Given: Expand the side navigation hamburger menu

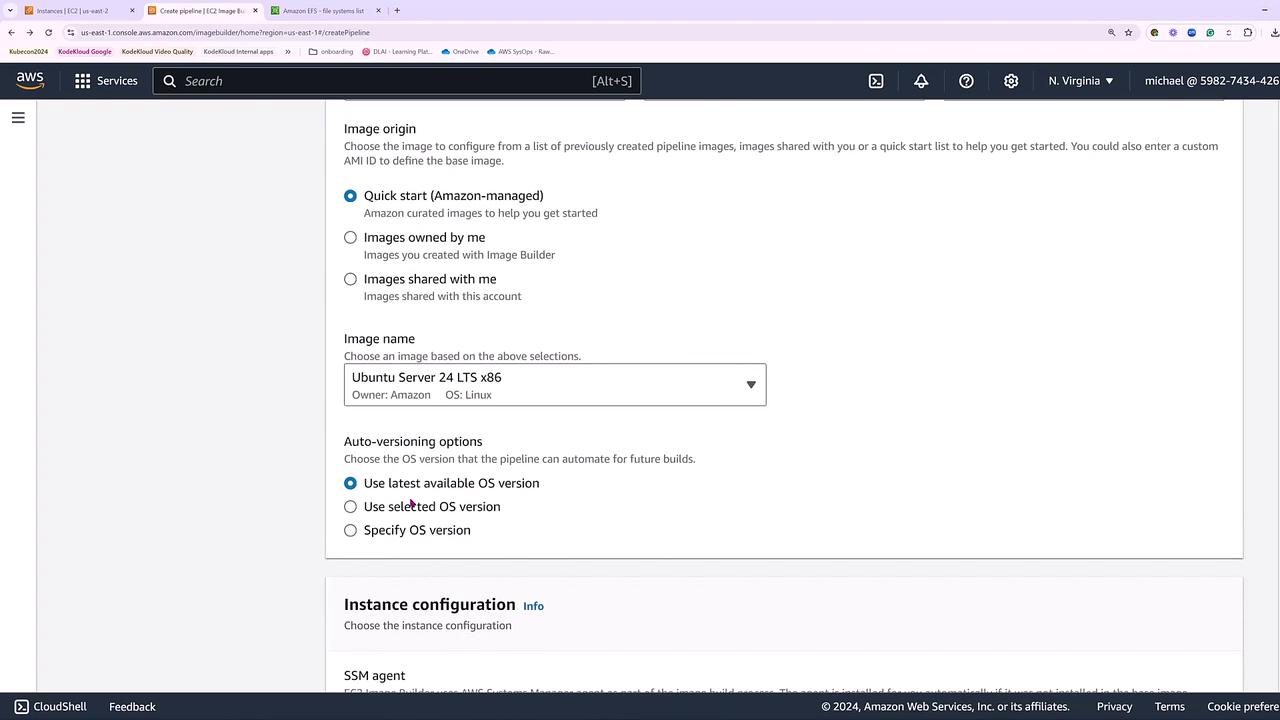Looking at the screenshot, I should 18,118.
